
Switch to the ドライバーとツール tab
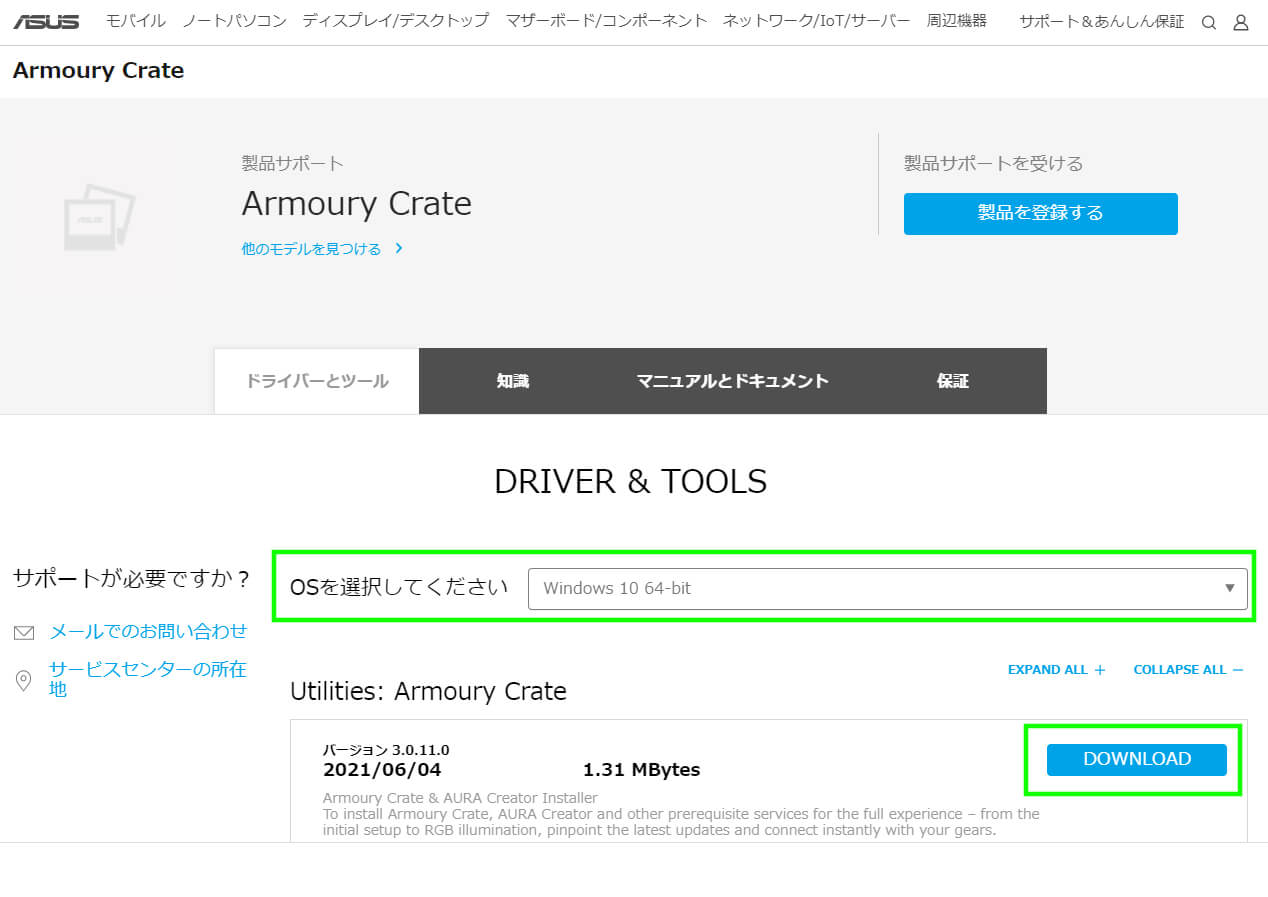coord(317,381)
